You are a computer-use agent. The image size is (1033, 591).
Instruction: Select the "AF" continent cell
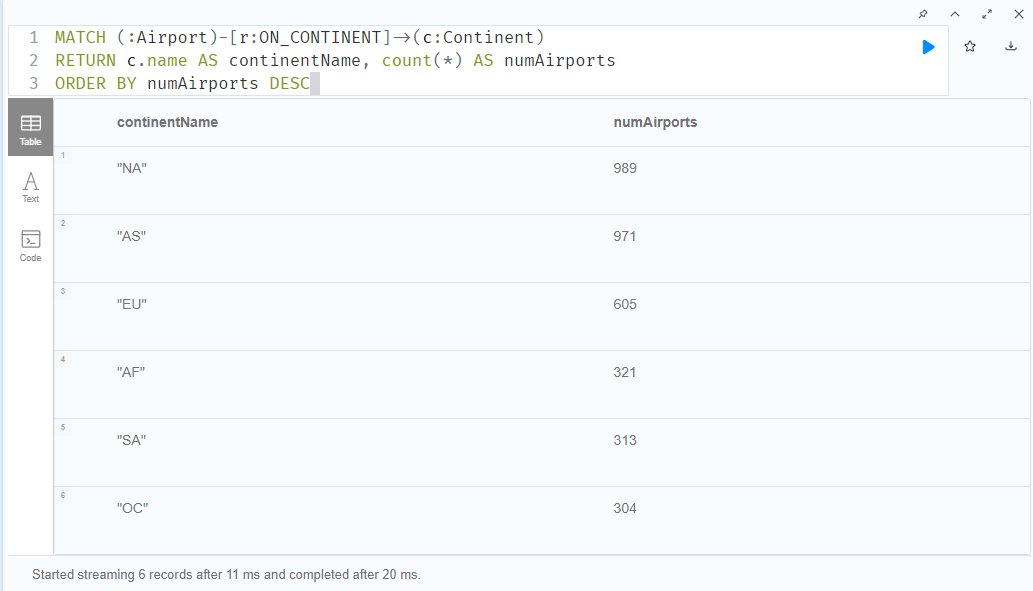pos(131,372)
